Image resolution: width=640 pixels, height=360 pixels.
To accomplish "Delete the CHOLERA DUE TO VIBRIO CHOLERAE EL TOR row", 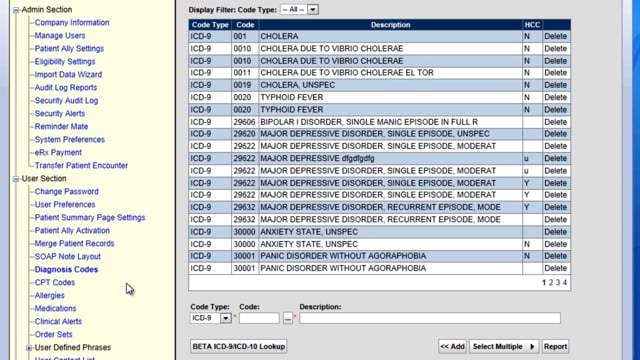I will [x=556, y=73].
